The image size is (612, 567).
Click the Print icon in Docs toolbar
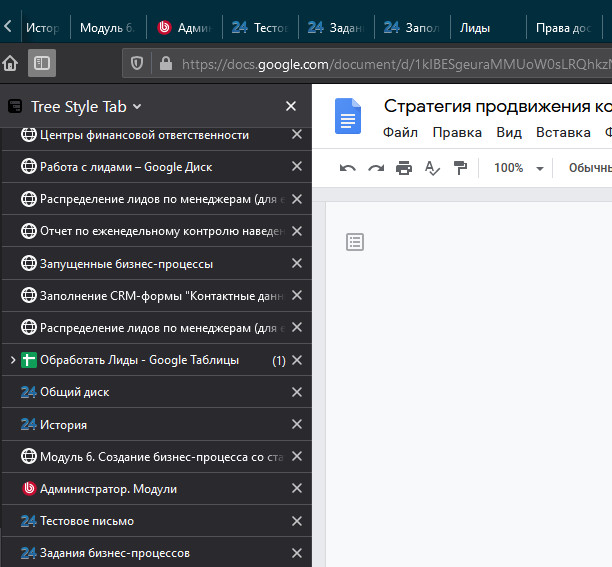404,168
